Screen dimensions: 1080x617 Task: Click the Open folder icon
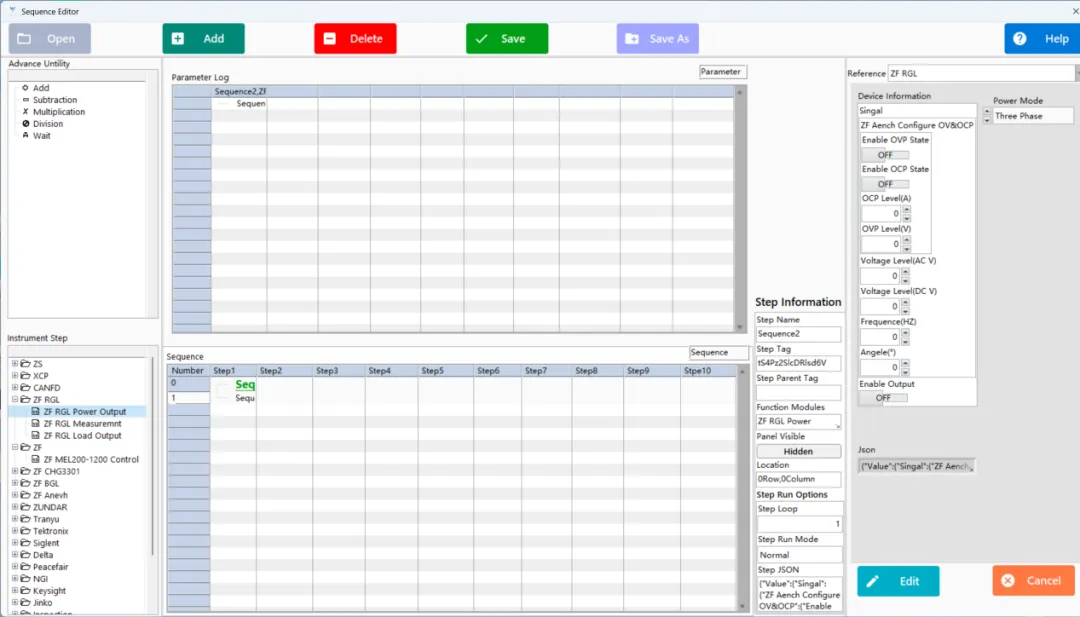24,39
